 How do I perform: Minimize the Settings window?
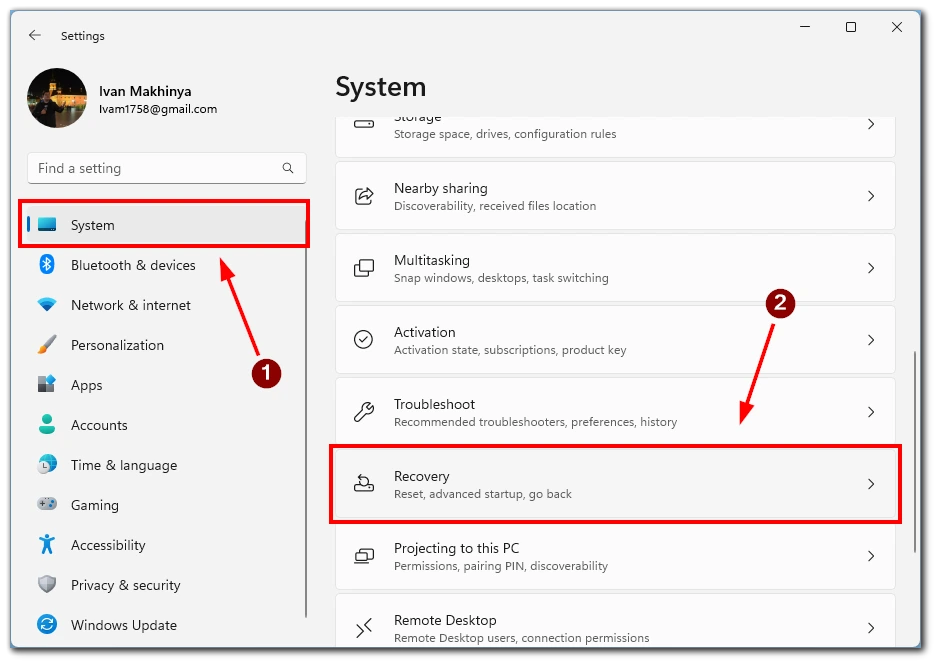(x=805, y=27)
